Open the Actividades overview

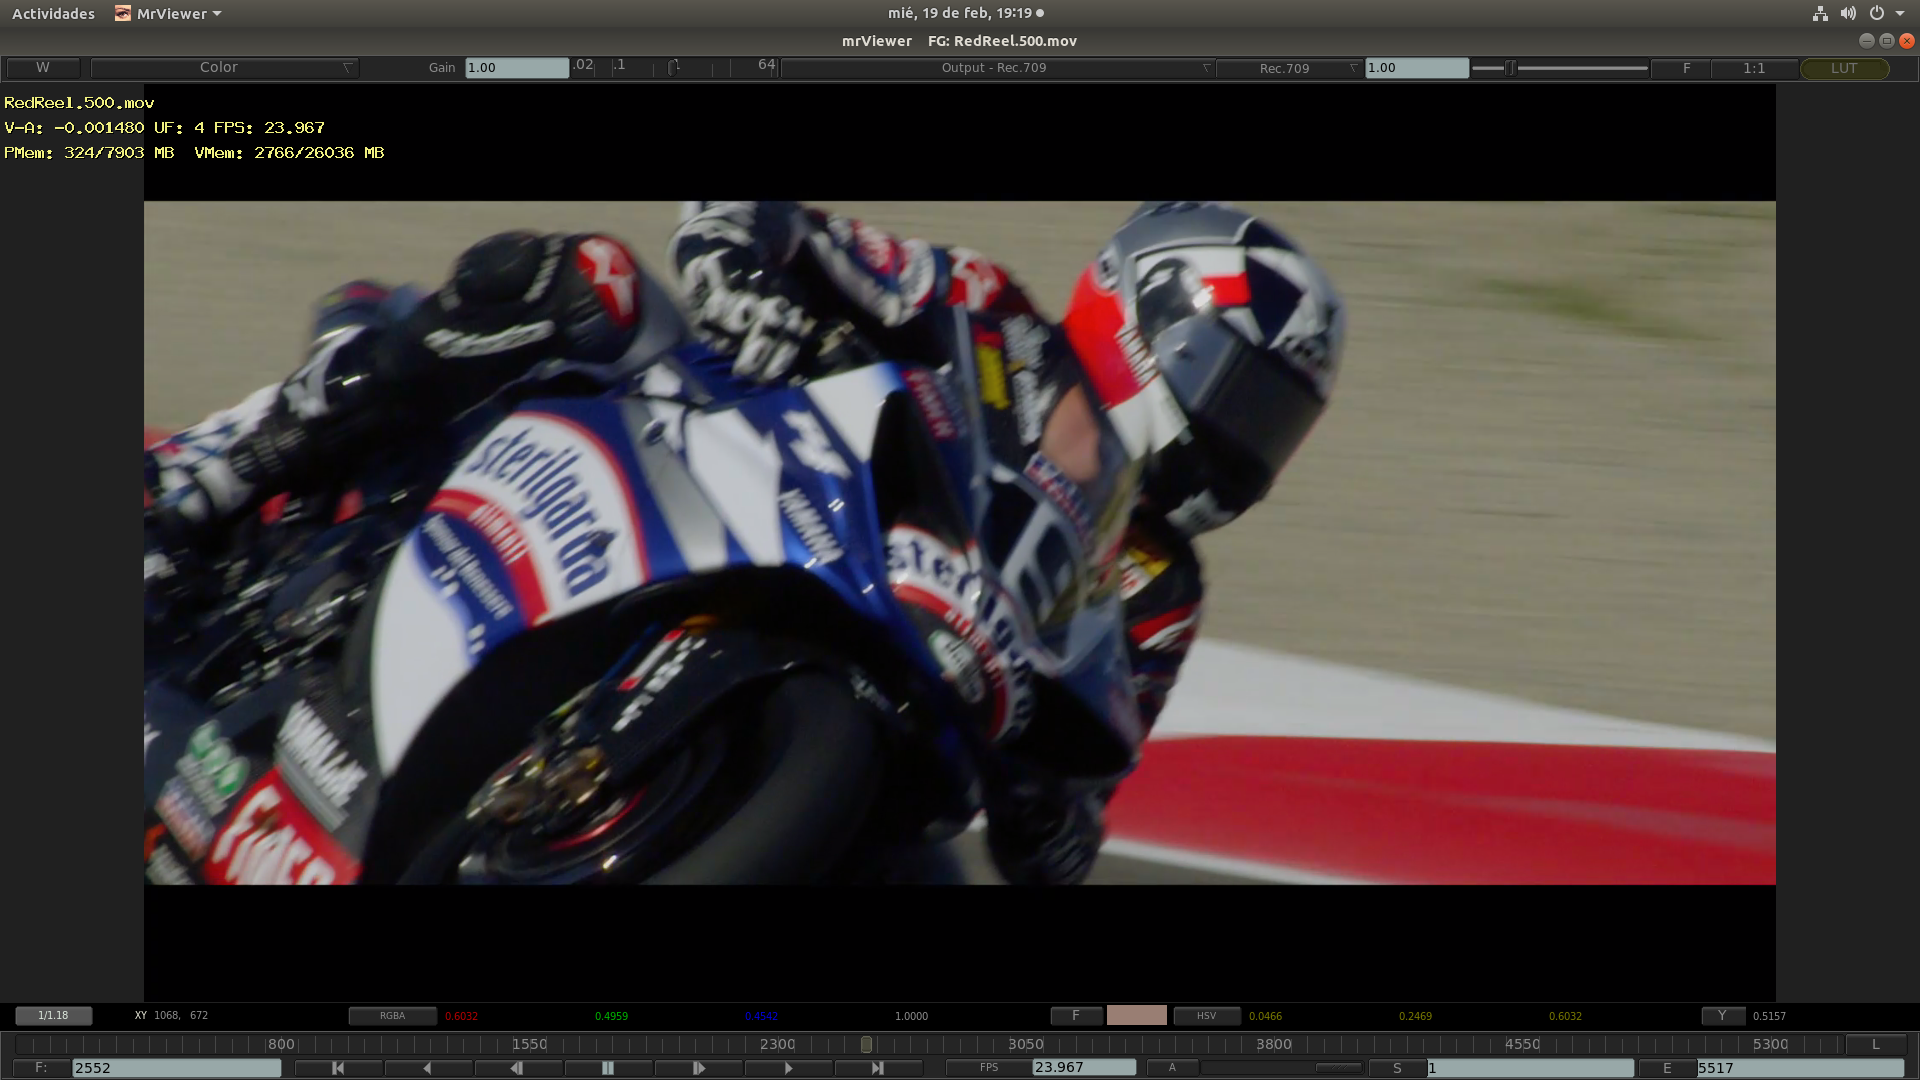53,13
